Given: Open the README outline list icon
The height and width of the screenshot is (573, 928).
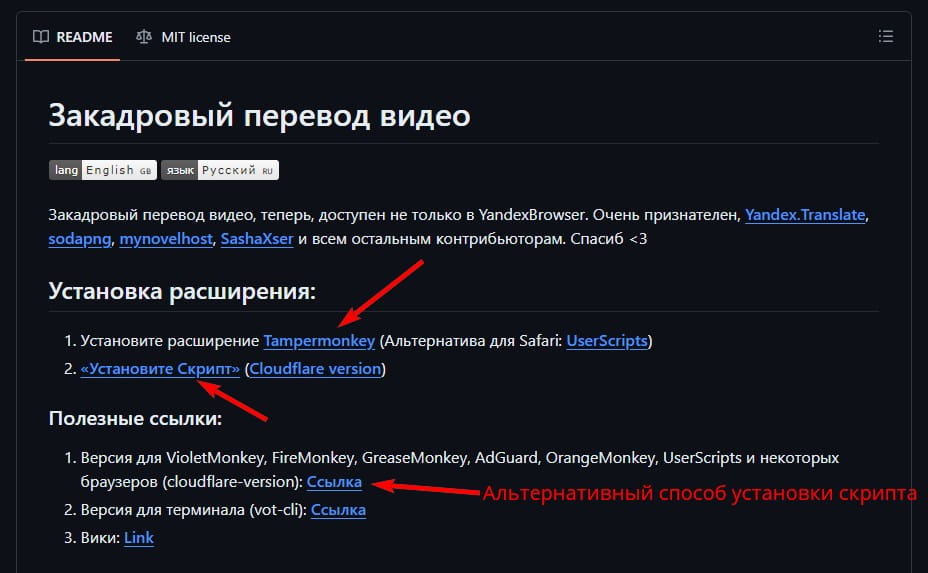Looking at the screenshot, I should point(885,36).
